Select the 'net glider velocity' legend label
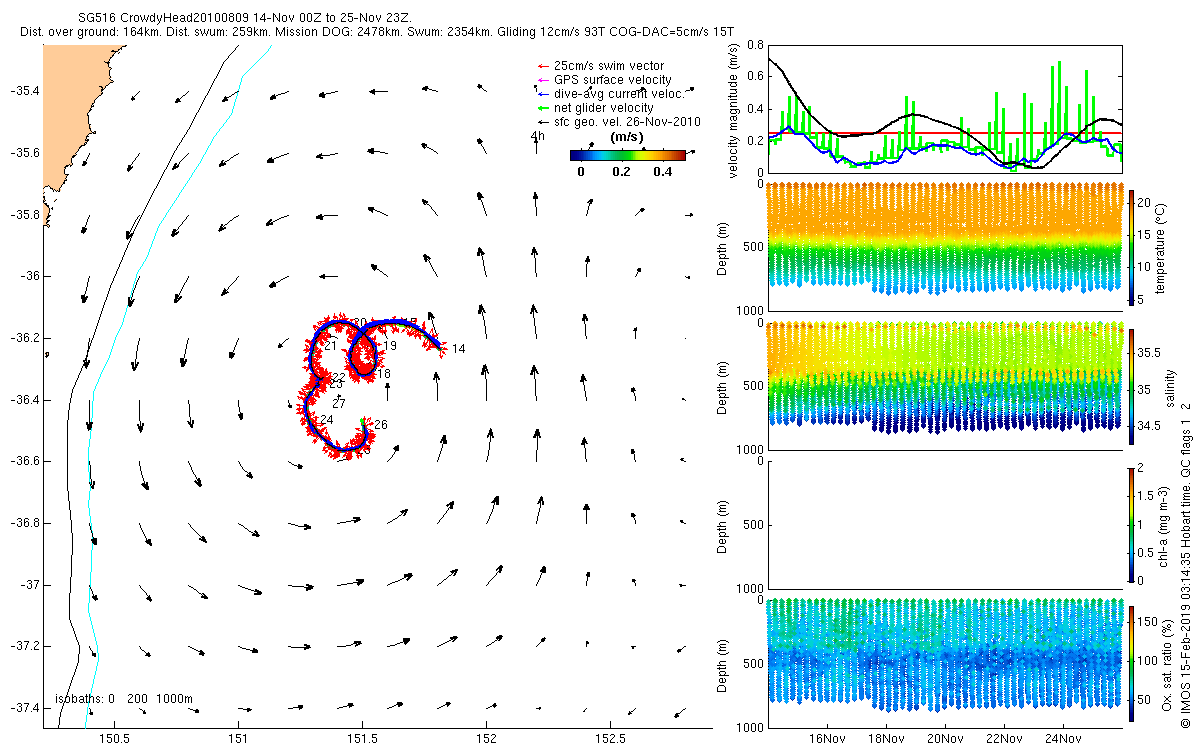 603,108
